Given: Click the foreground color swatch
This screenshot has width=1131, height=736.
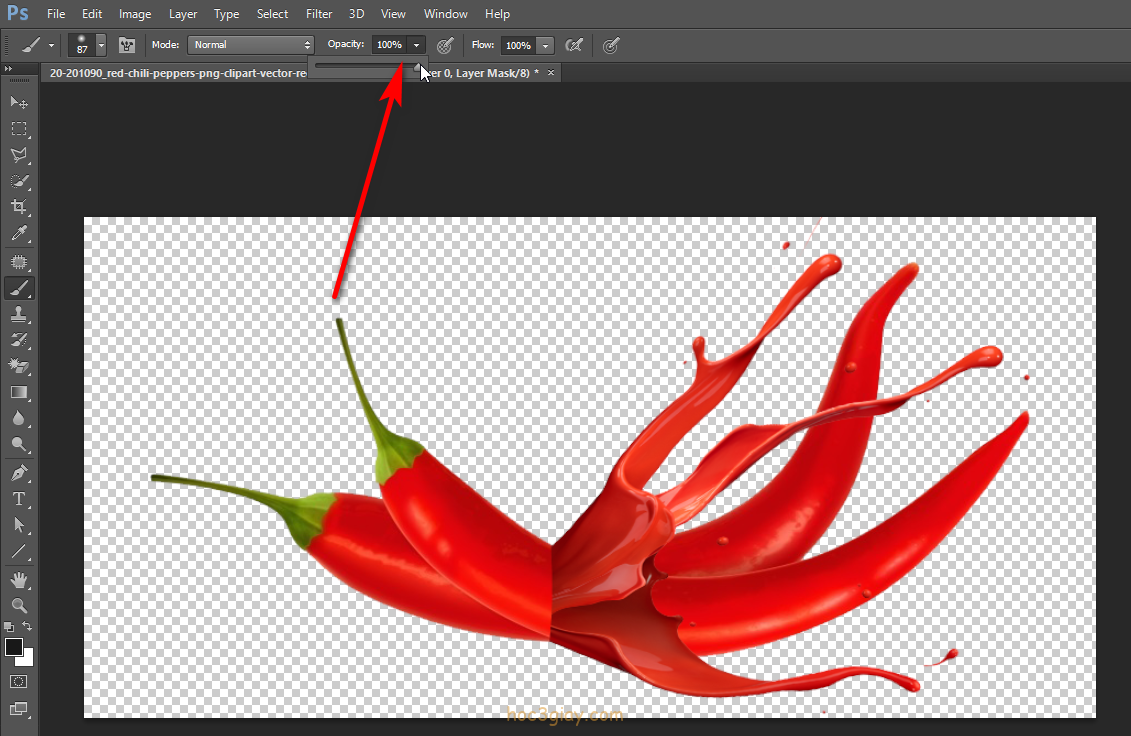Looking at the screenshot, I should point(14,647).
